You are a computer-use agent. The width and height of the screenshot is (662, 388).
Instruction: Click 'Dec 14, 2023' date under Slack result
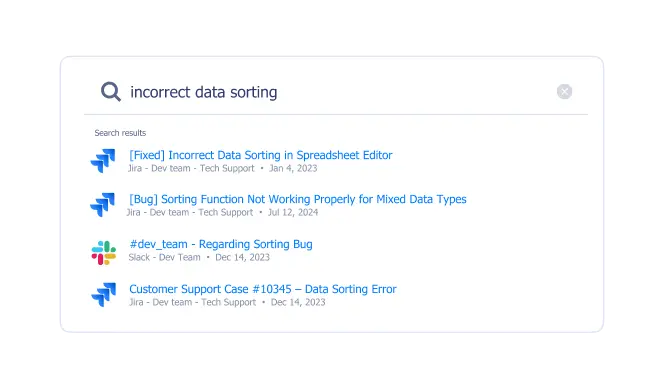[242, 257]
